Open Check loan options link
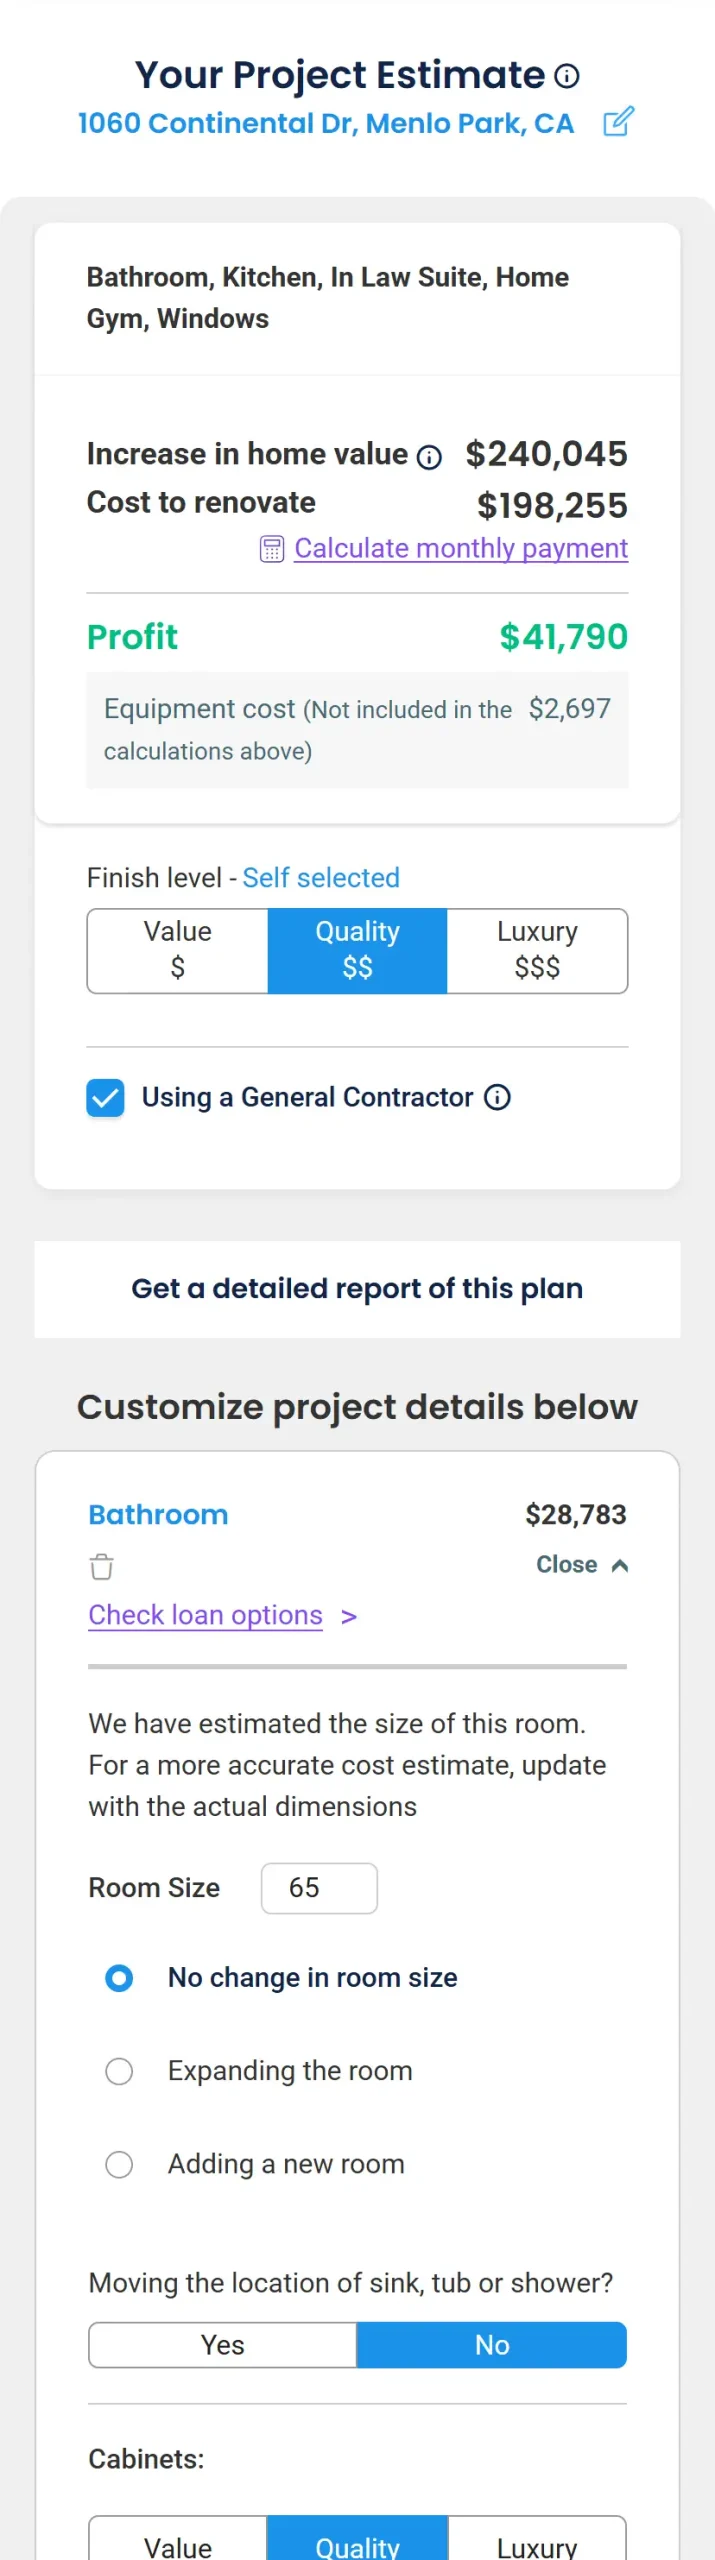715x2560 pixels. [205, 1615]
